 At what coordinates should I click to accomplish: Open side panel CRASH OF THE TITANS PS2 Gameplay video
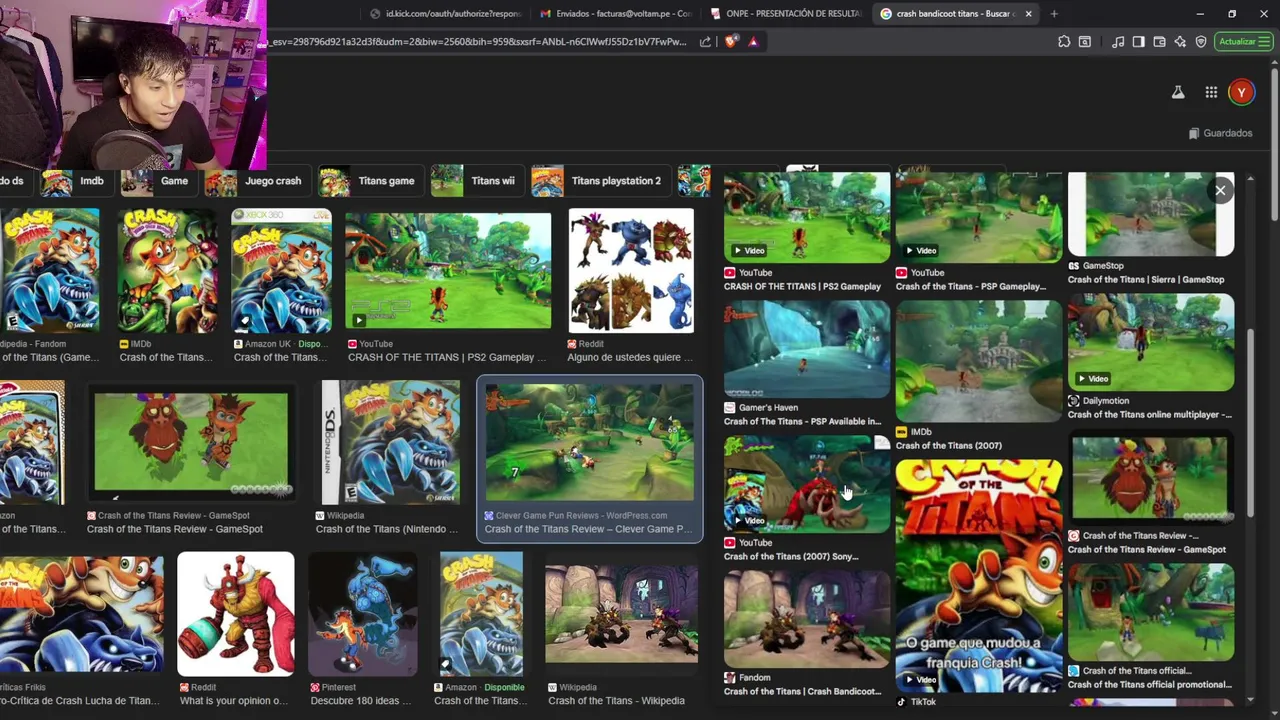(807, 217)
